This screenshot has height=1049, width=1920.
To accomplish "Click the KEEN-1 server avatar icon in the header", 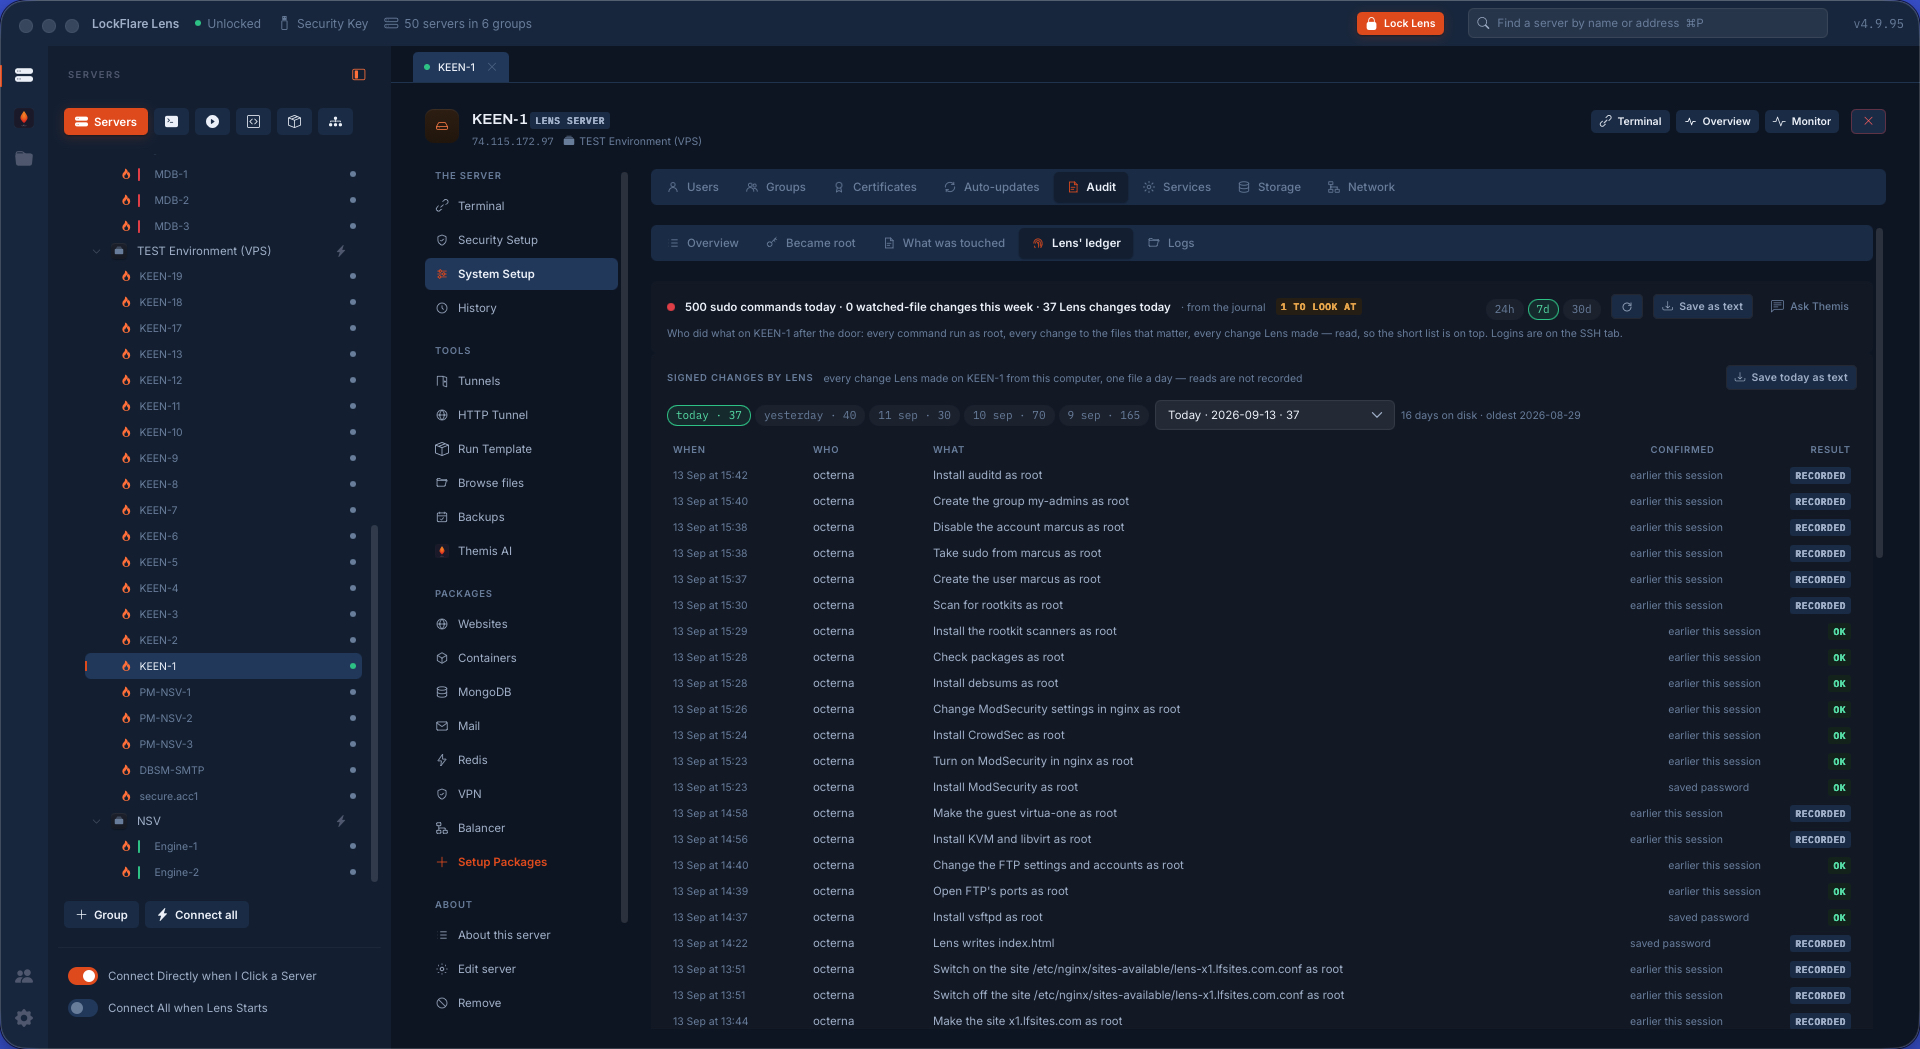I will 442,127.
